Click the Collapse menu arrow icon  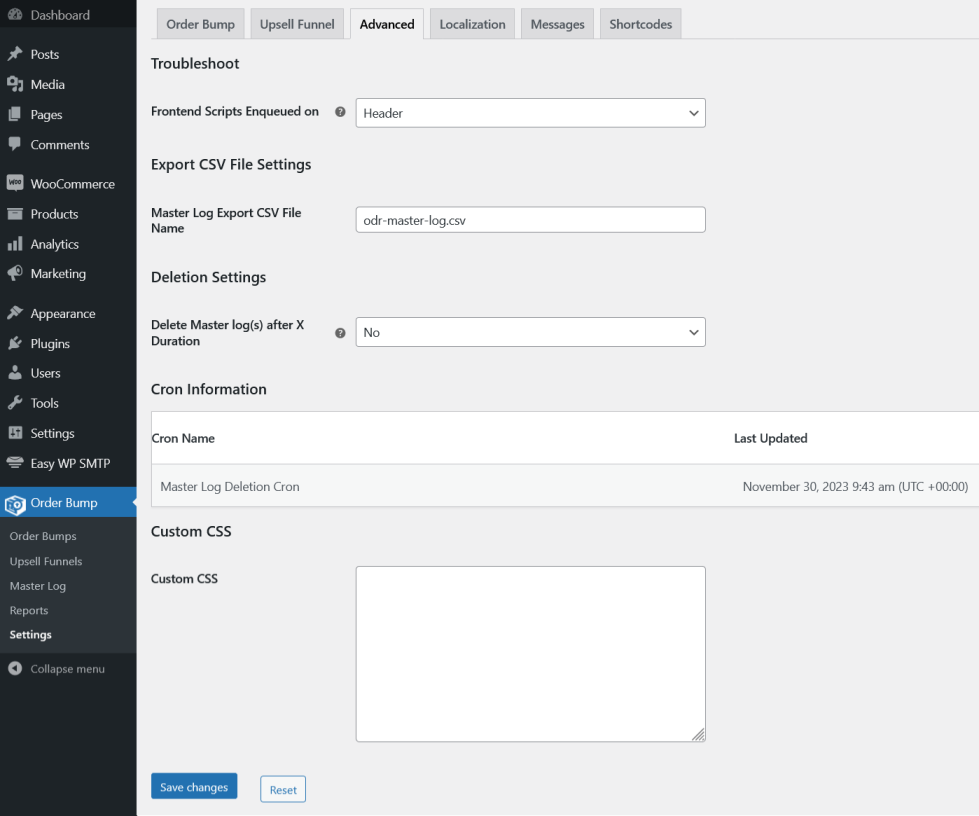pos(15,669)
